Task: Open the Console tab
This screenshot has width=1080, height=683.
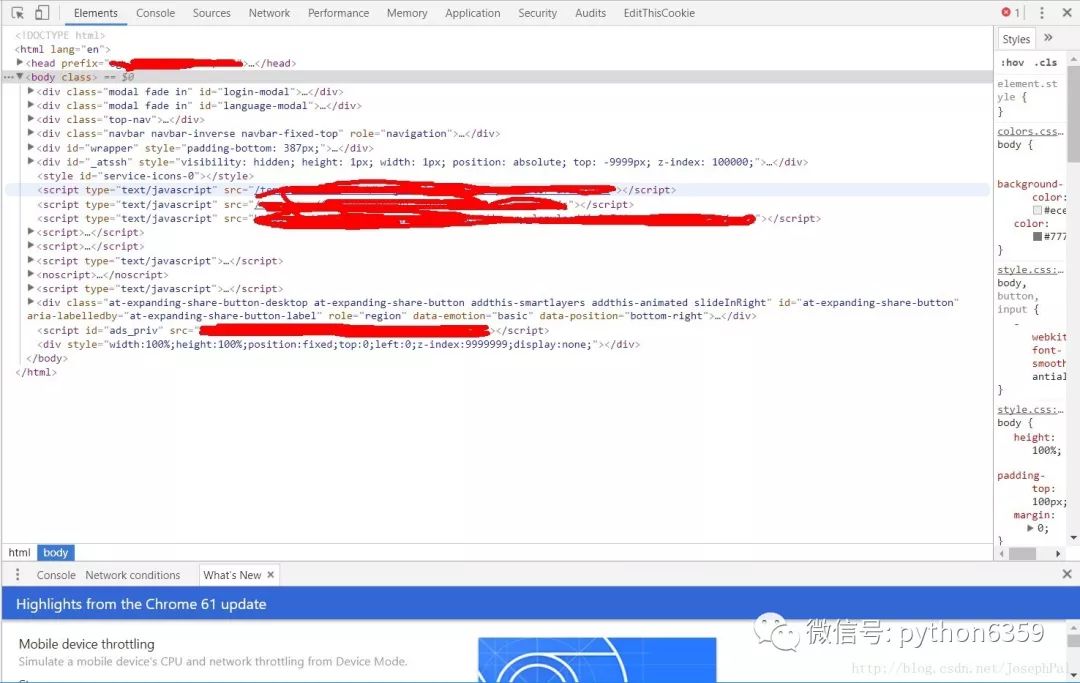Action: coord(155,13)
